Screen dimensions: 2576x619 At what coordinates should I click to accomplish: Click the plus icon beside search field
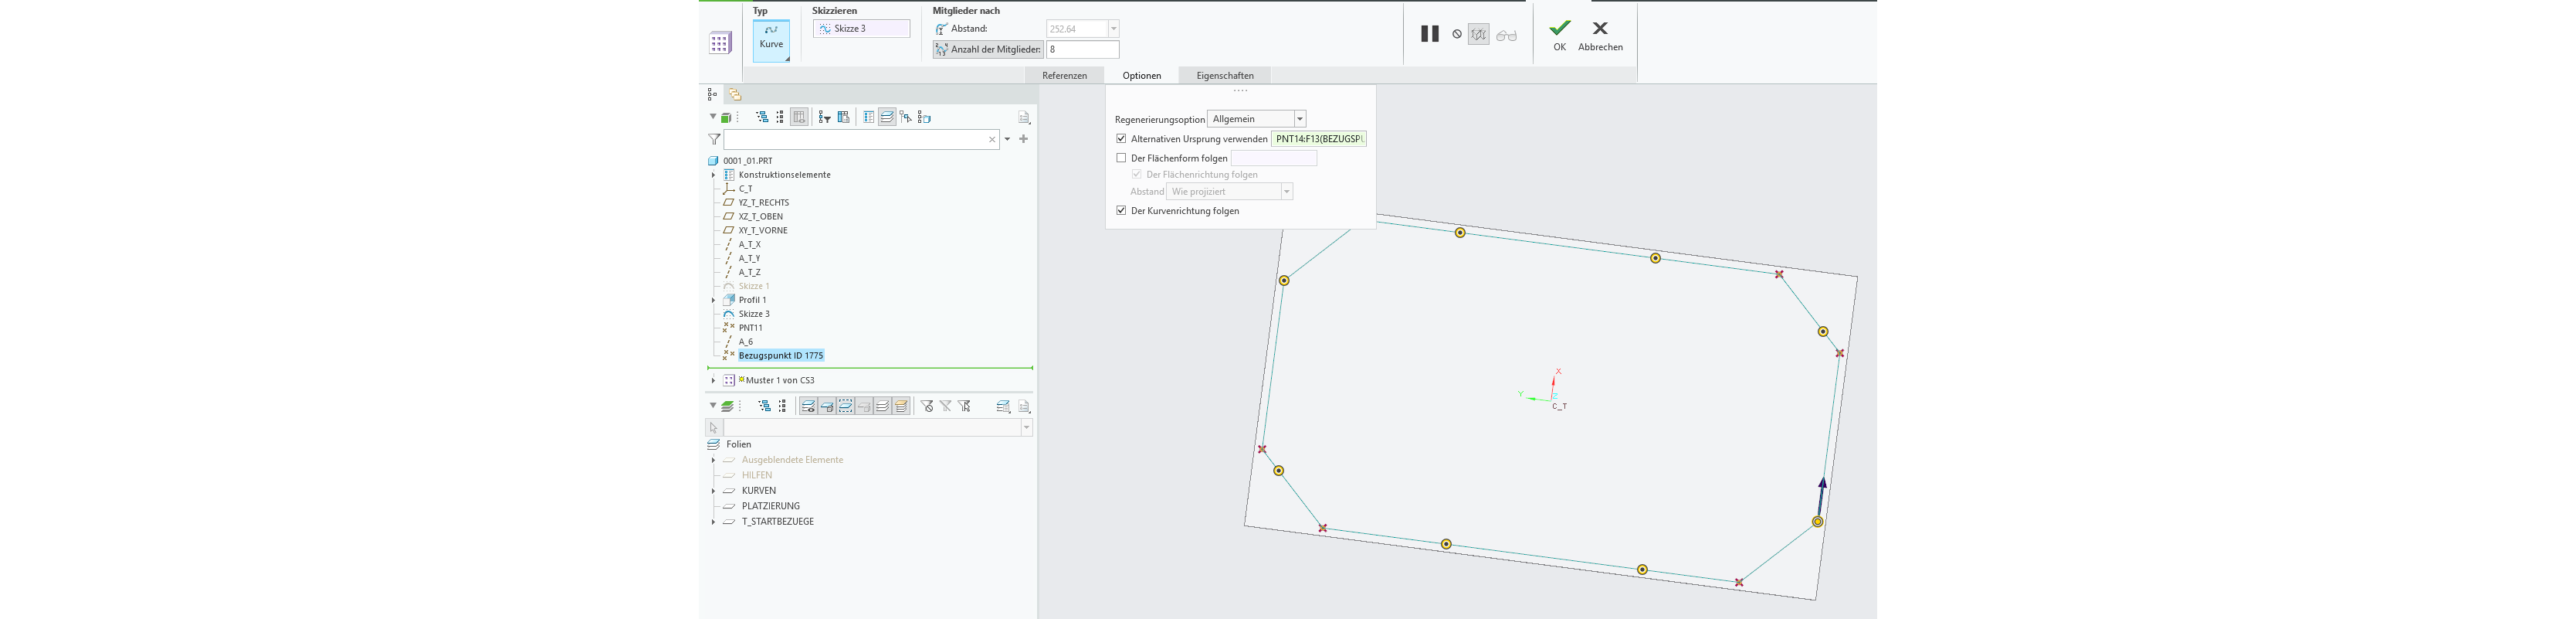pos(1023,139)
